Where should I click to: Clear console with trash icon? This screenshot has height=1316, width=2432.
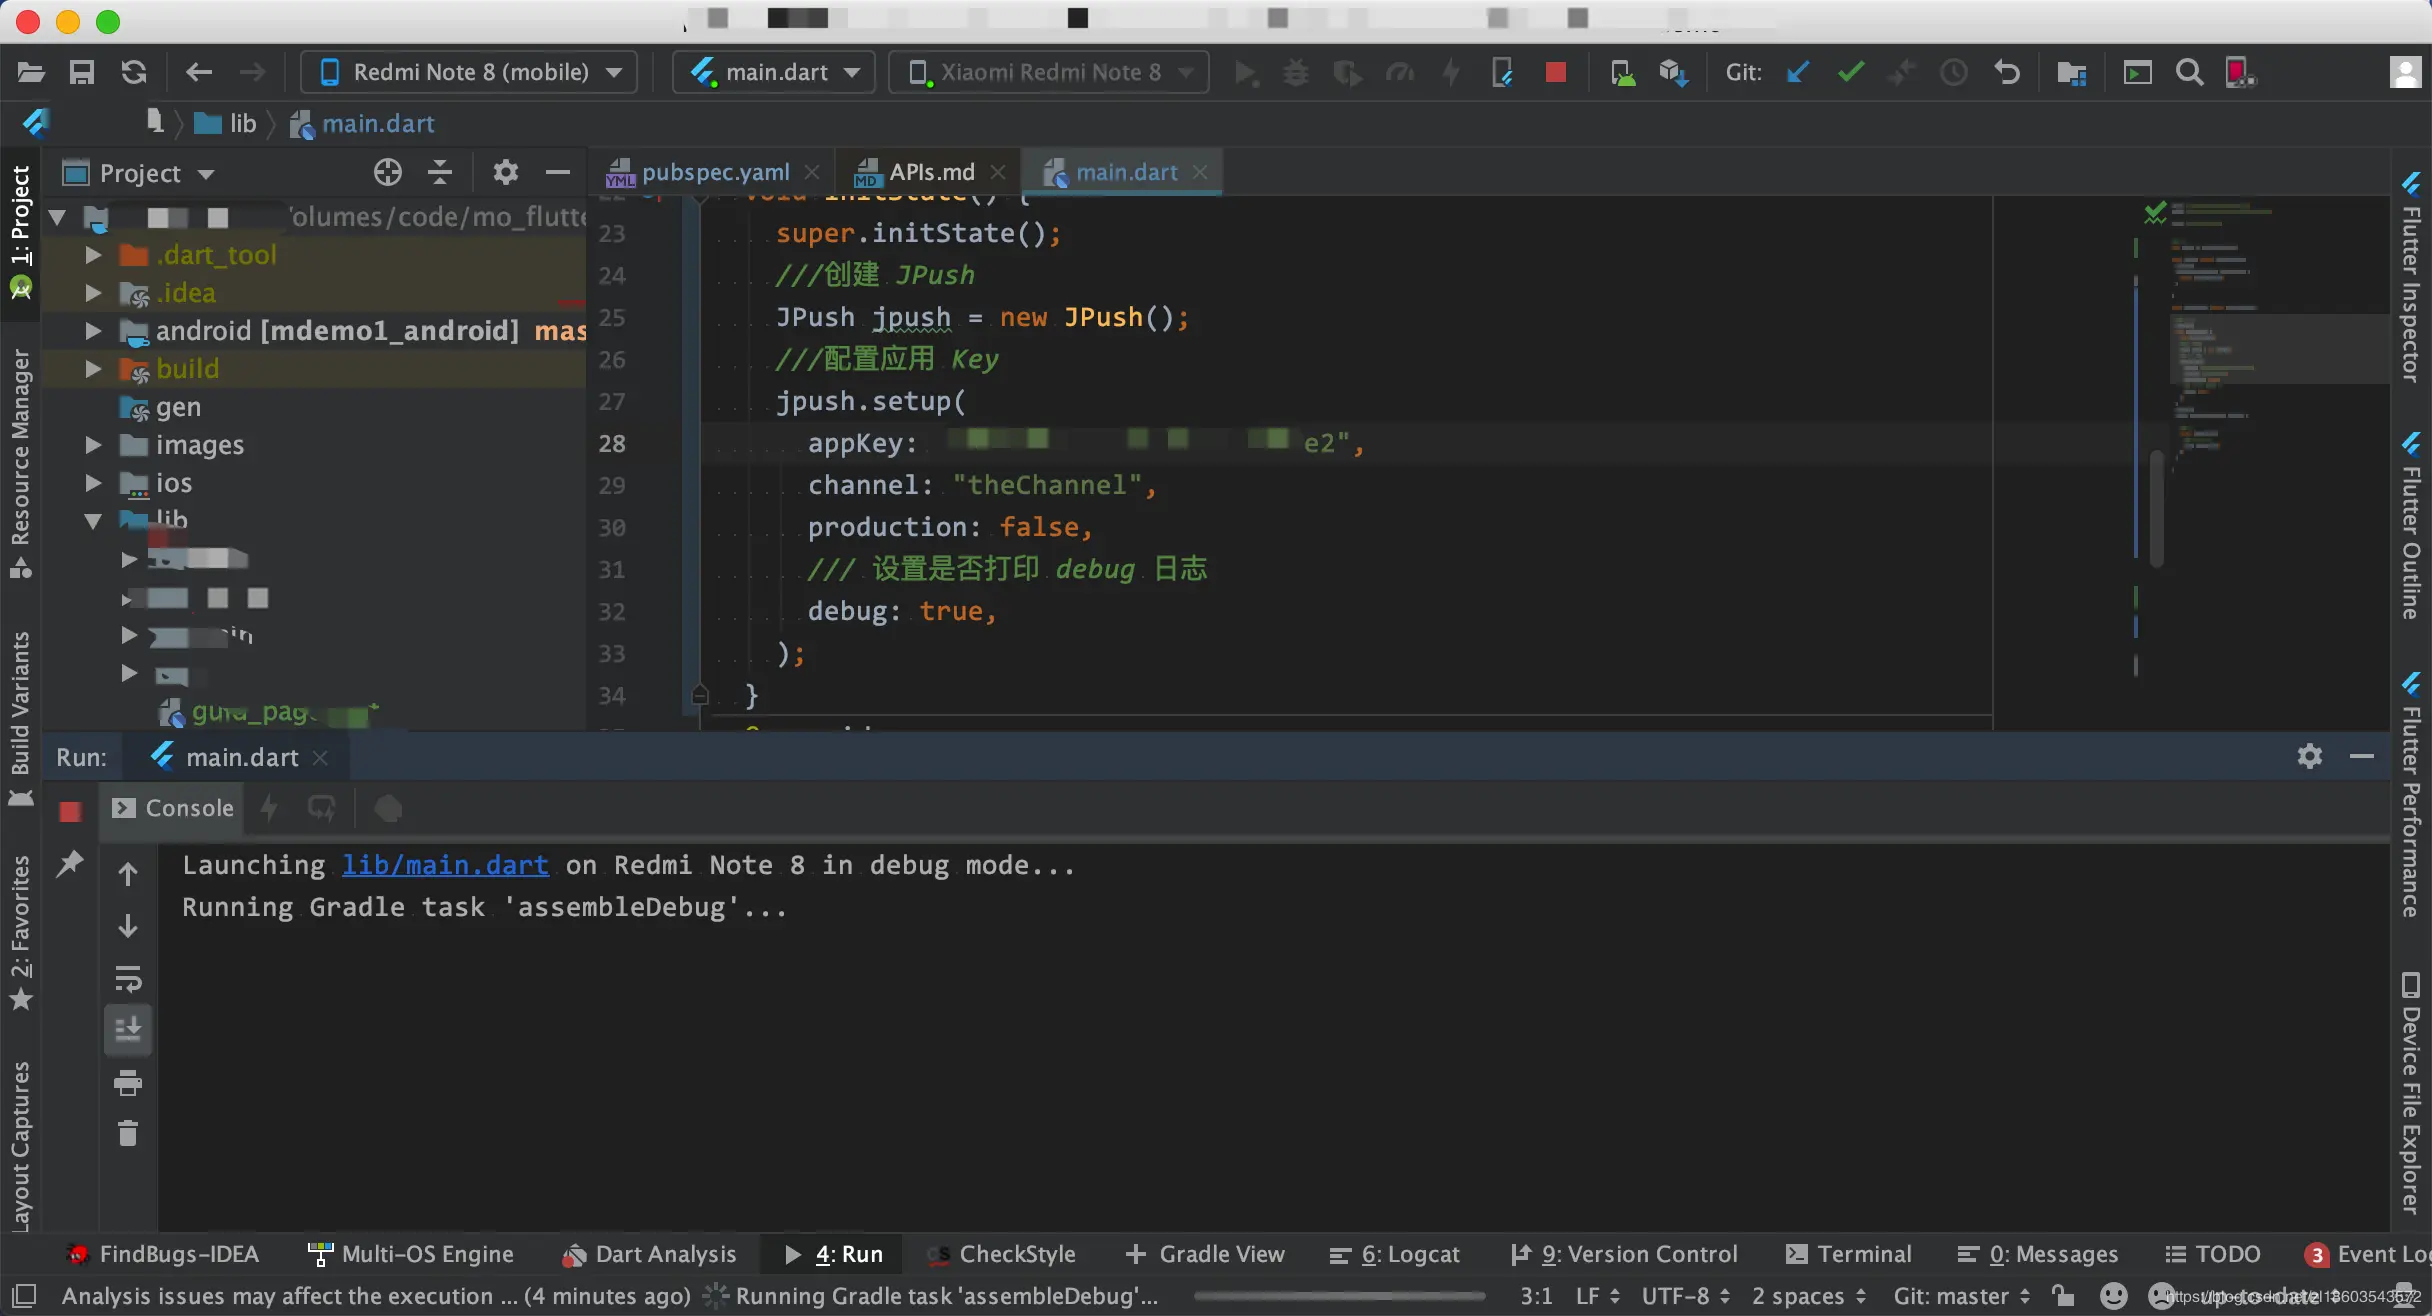(x=128, y=1133)
